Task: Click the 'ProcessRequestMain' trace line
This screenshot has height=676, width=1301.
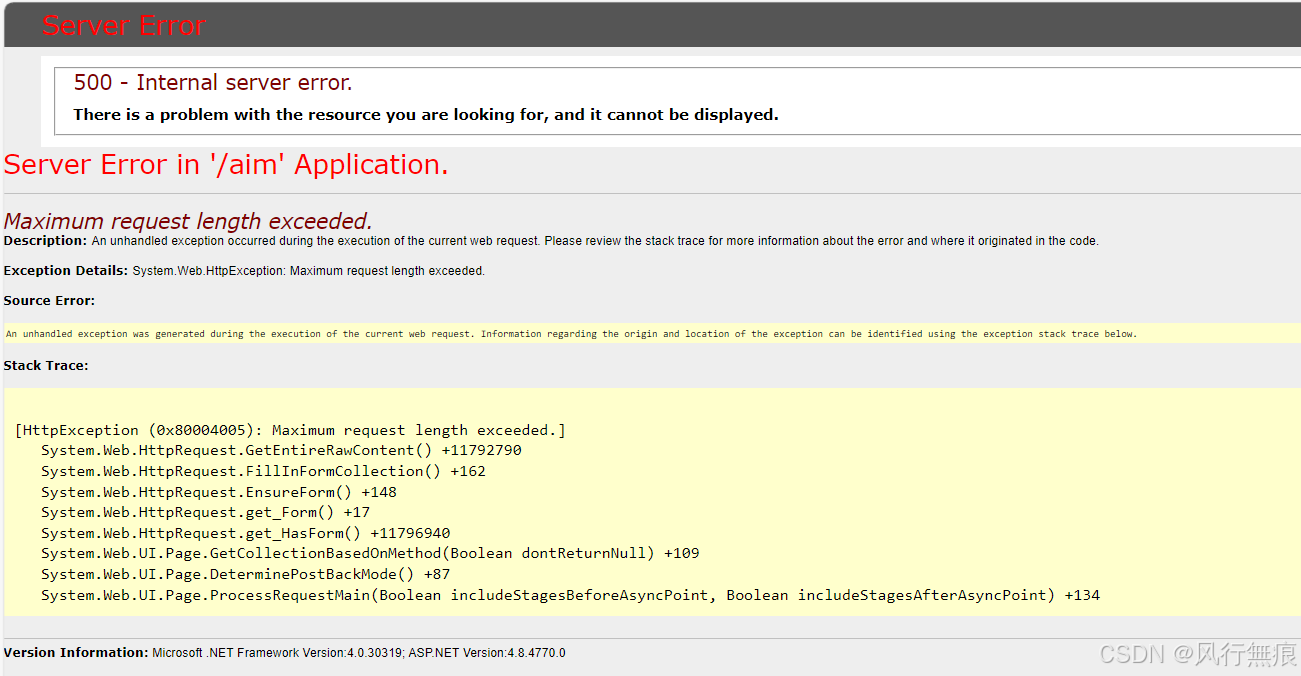Action: [x=570, y=595]
